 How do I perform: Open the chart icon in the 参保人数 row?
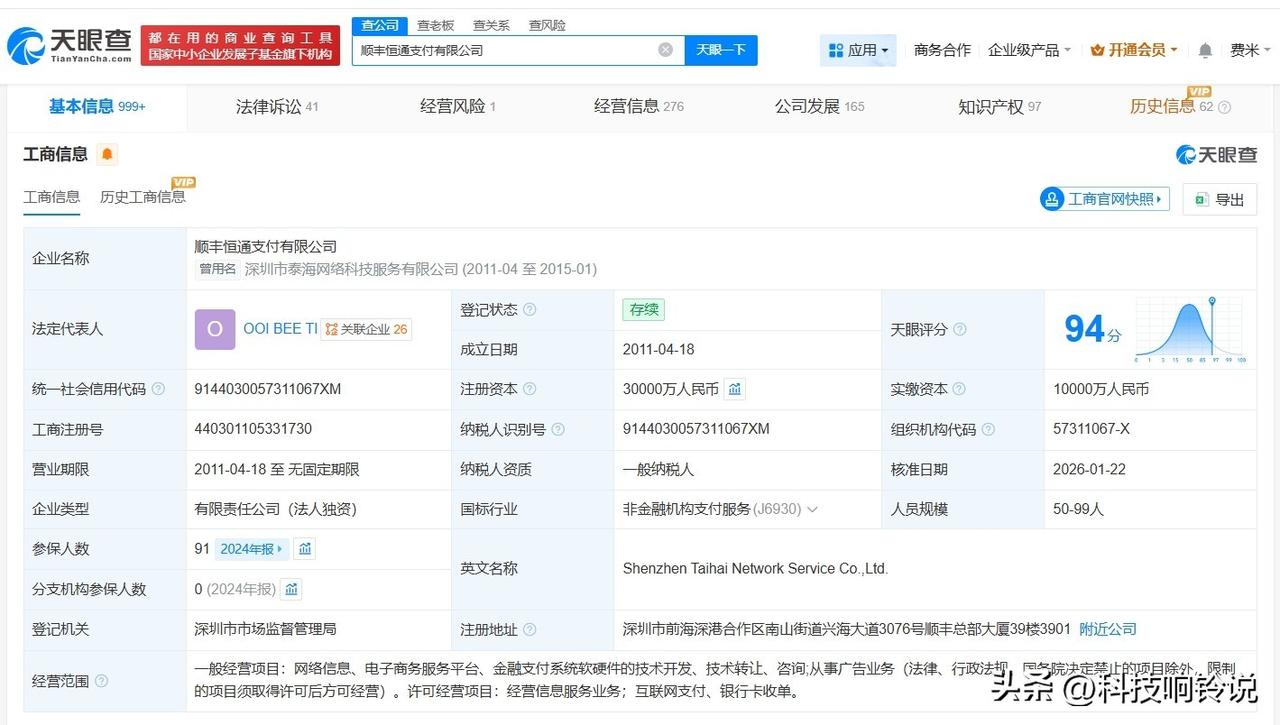tap(305, 548)
